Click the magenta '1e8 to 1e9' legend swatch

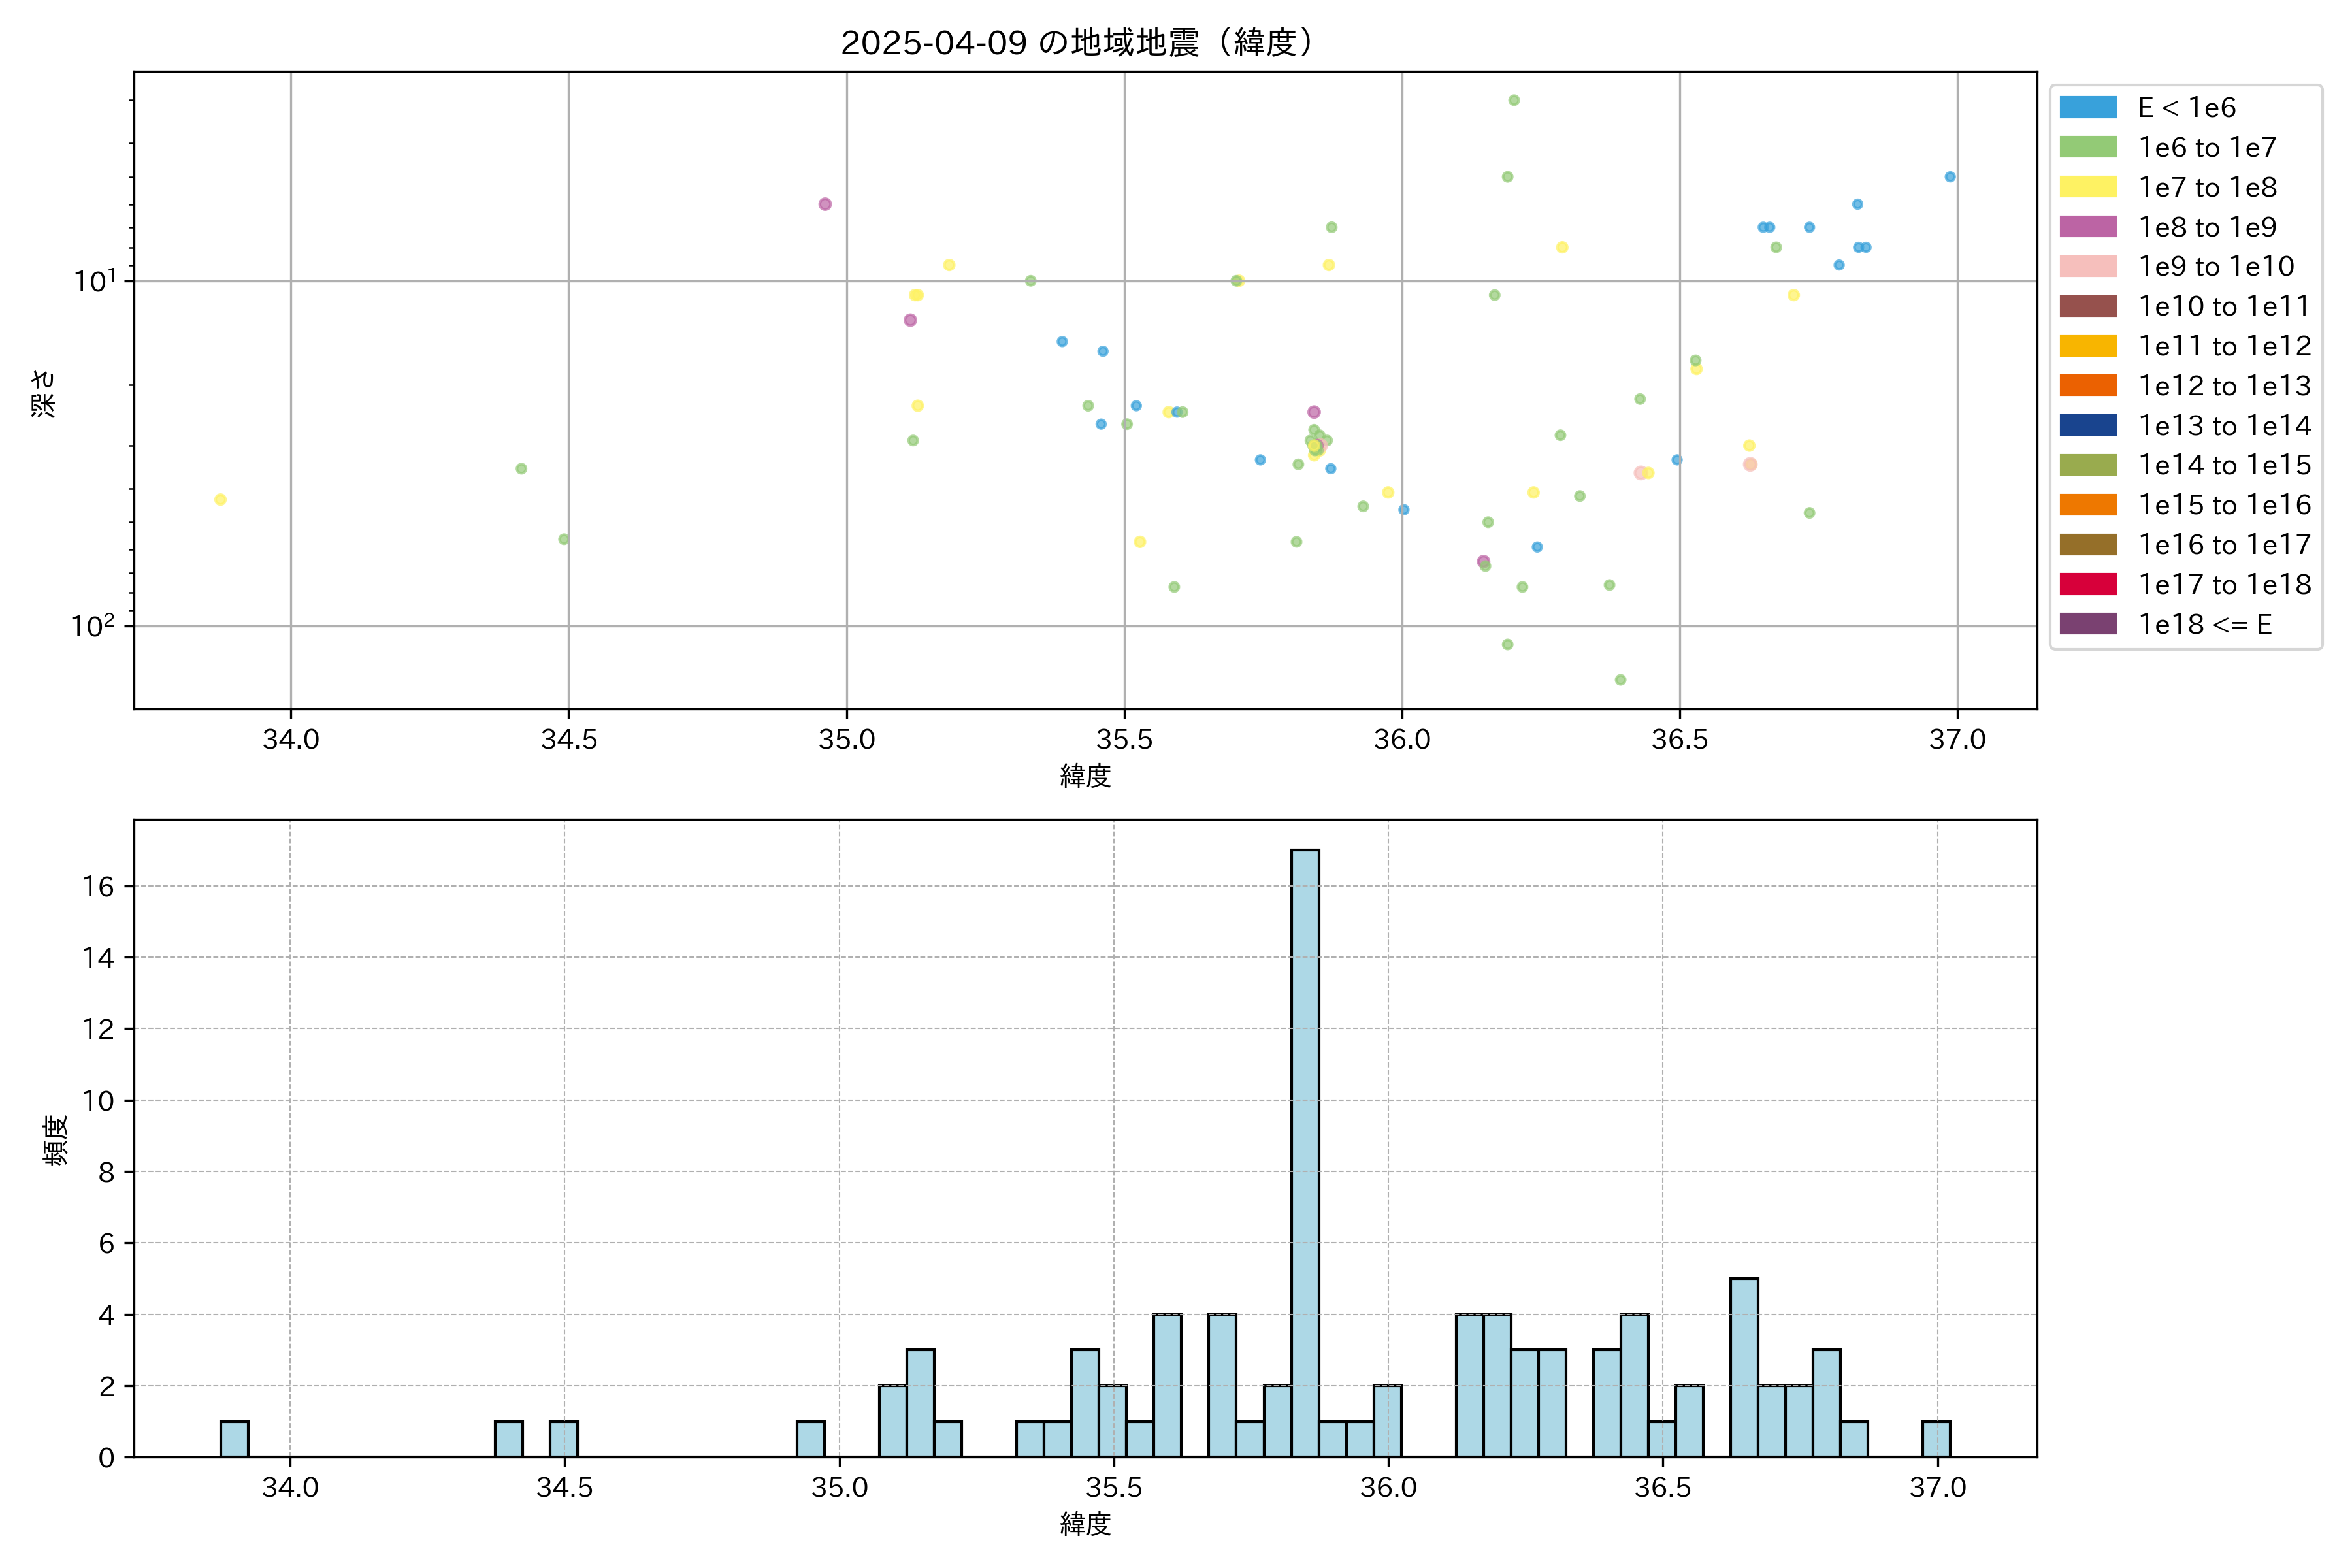(2087, 227)
